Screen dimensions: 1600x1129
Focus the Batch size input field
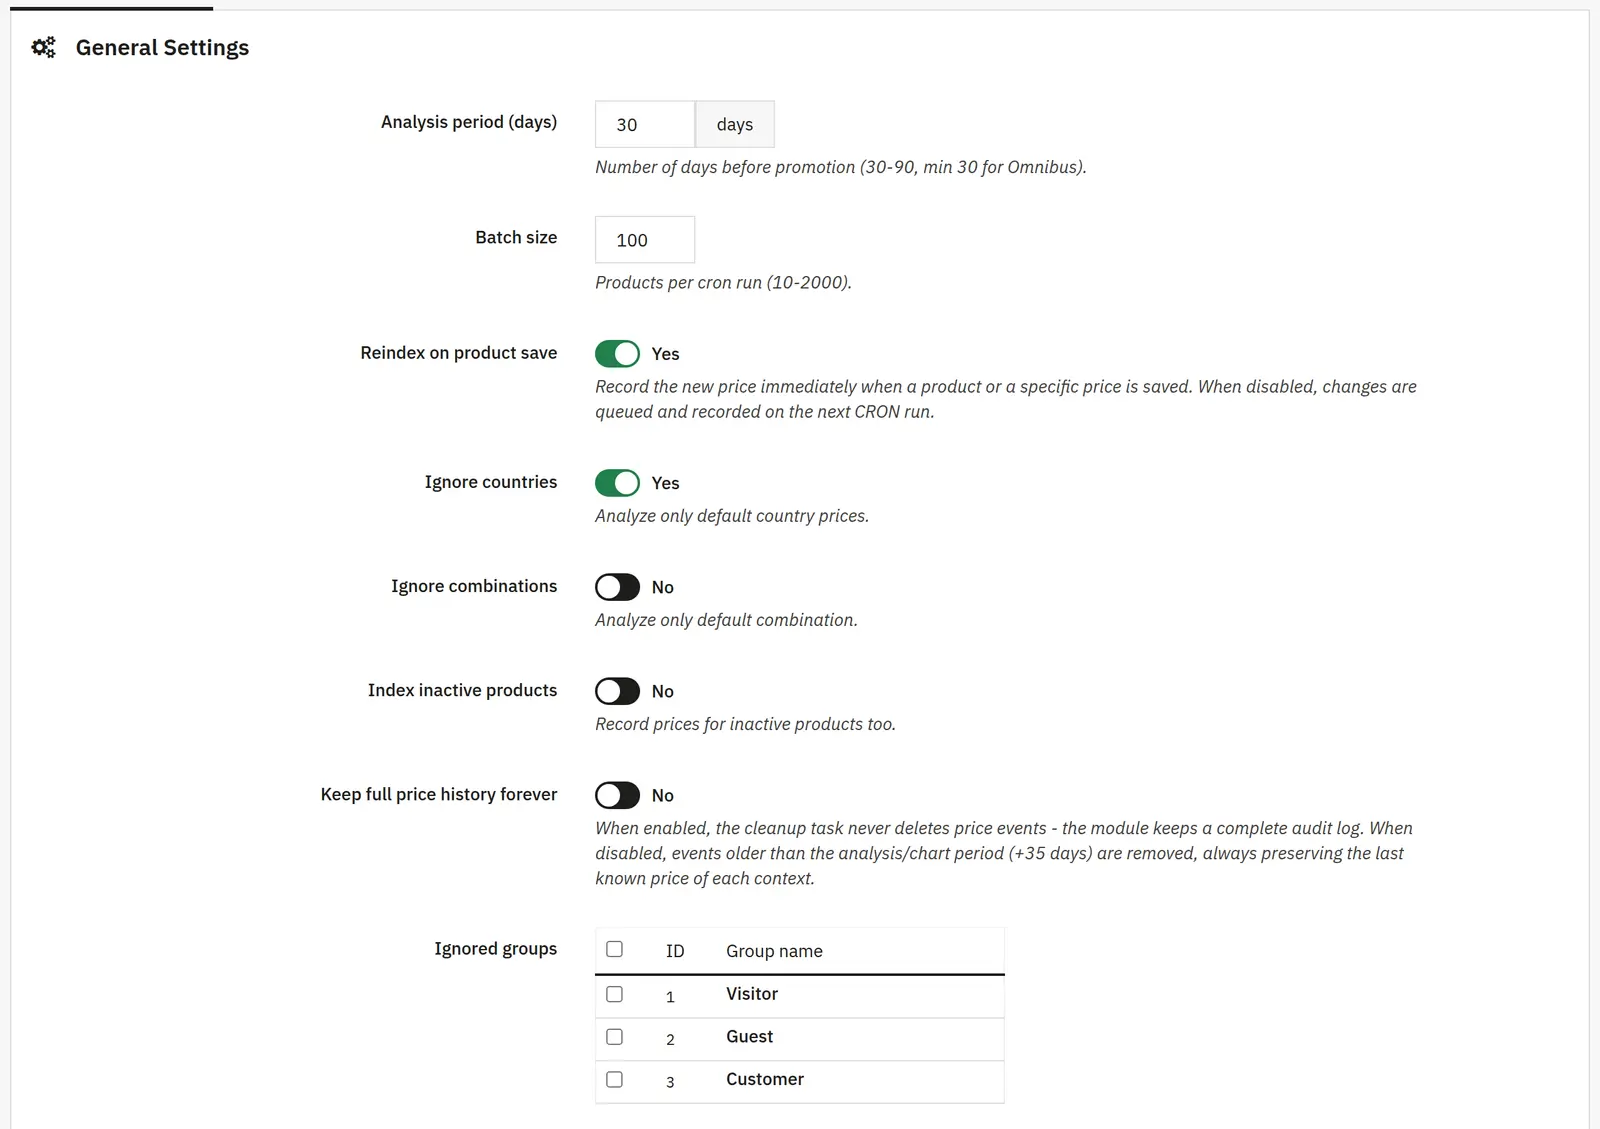tap(645, 240)
